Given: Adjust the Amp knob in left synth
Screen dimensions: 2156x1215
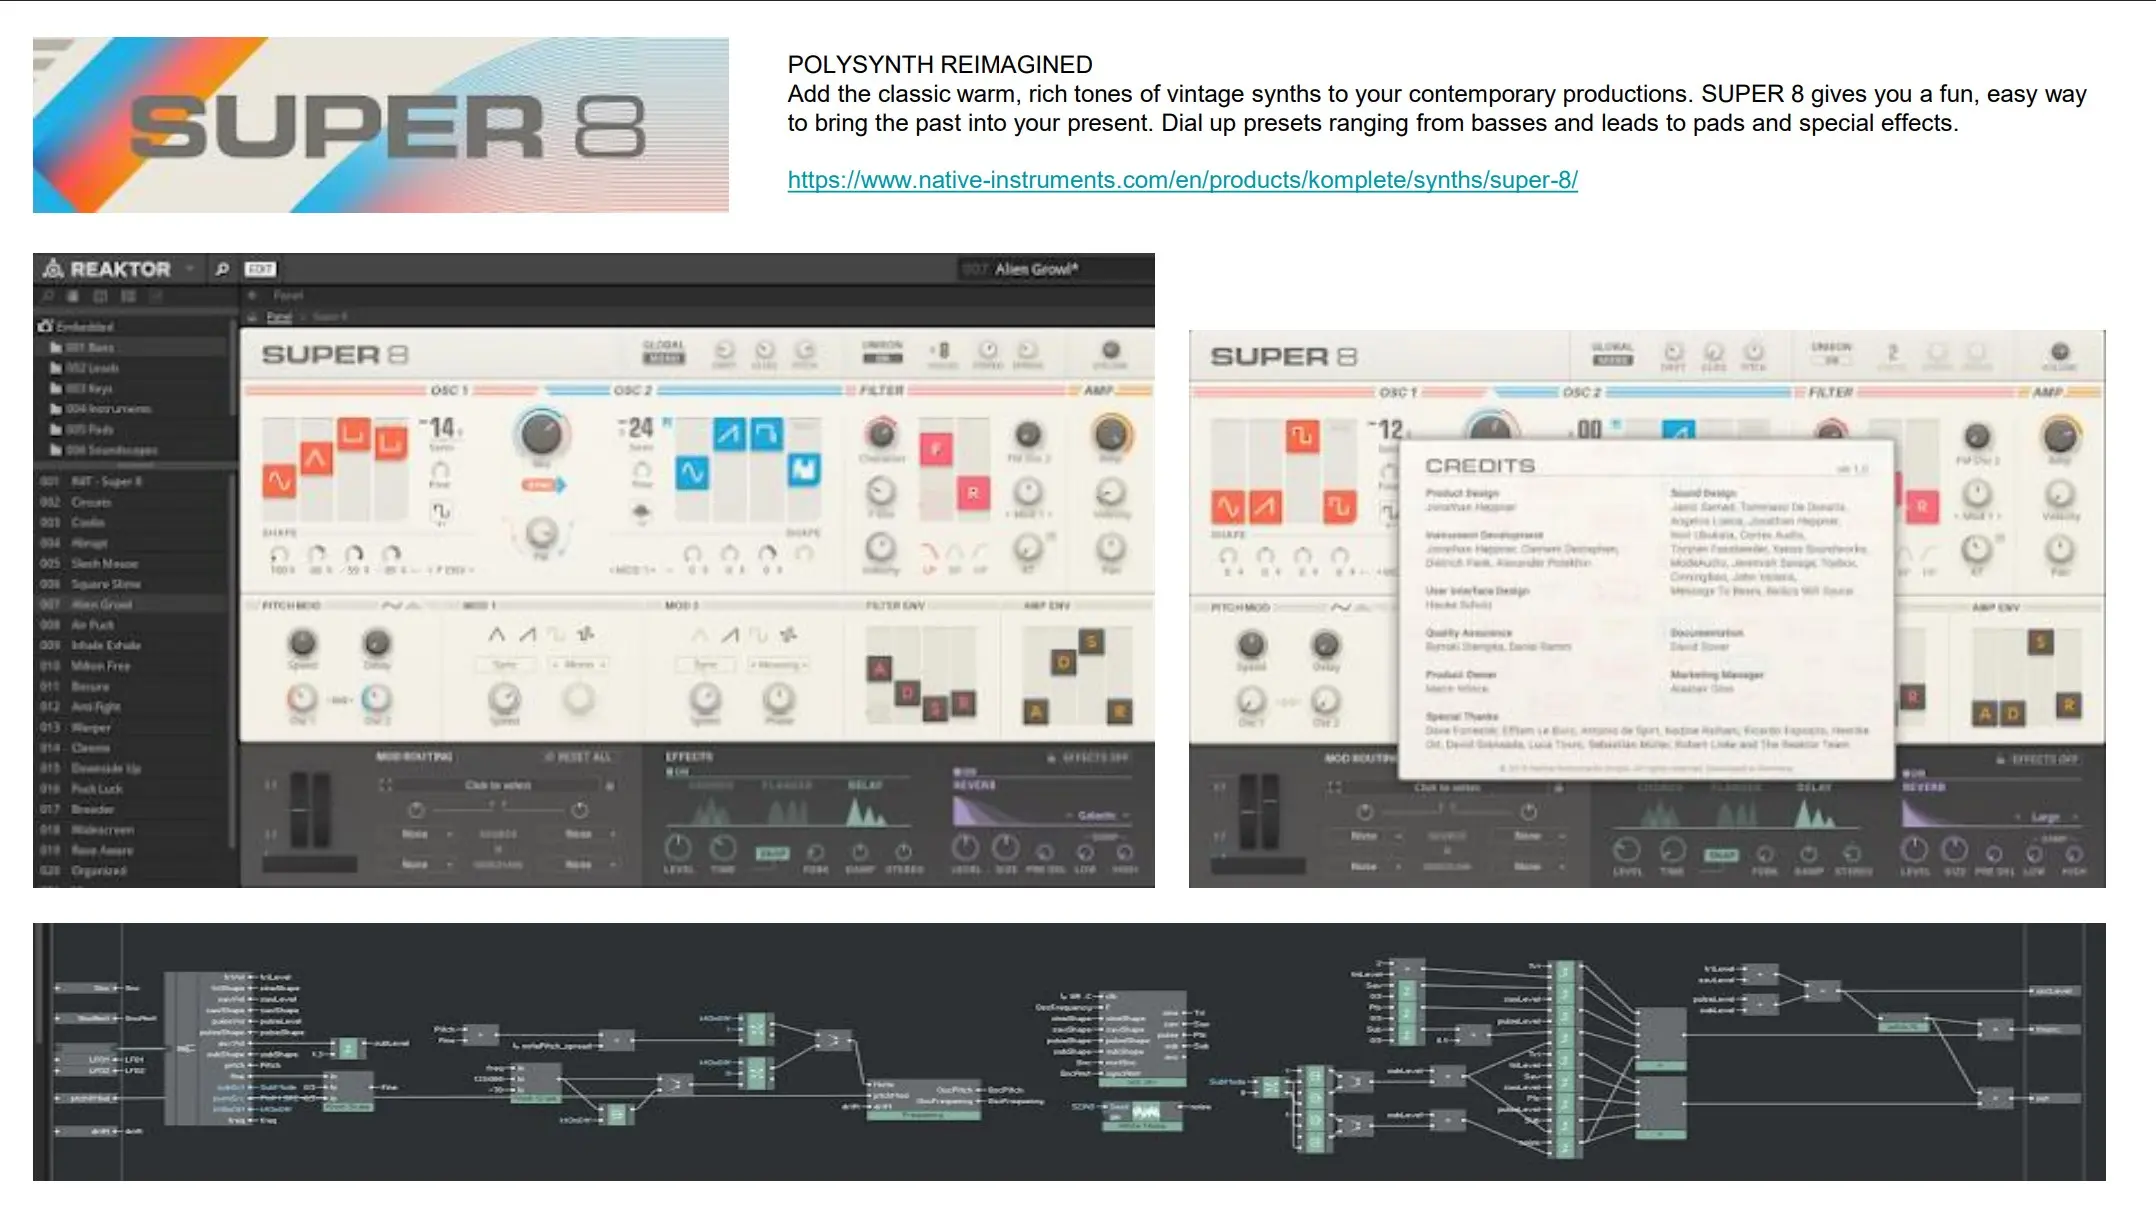Looking at the screenshot, I should pos(1110,434).
